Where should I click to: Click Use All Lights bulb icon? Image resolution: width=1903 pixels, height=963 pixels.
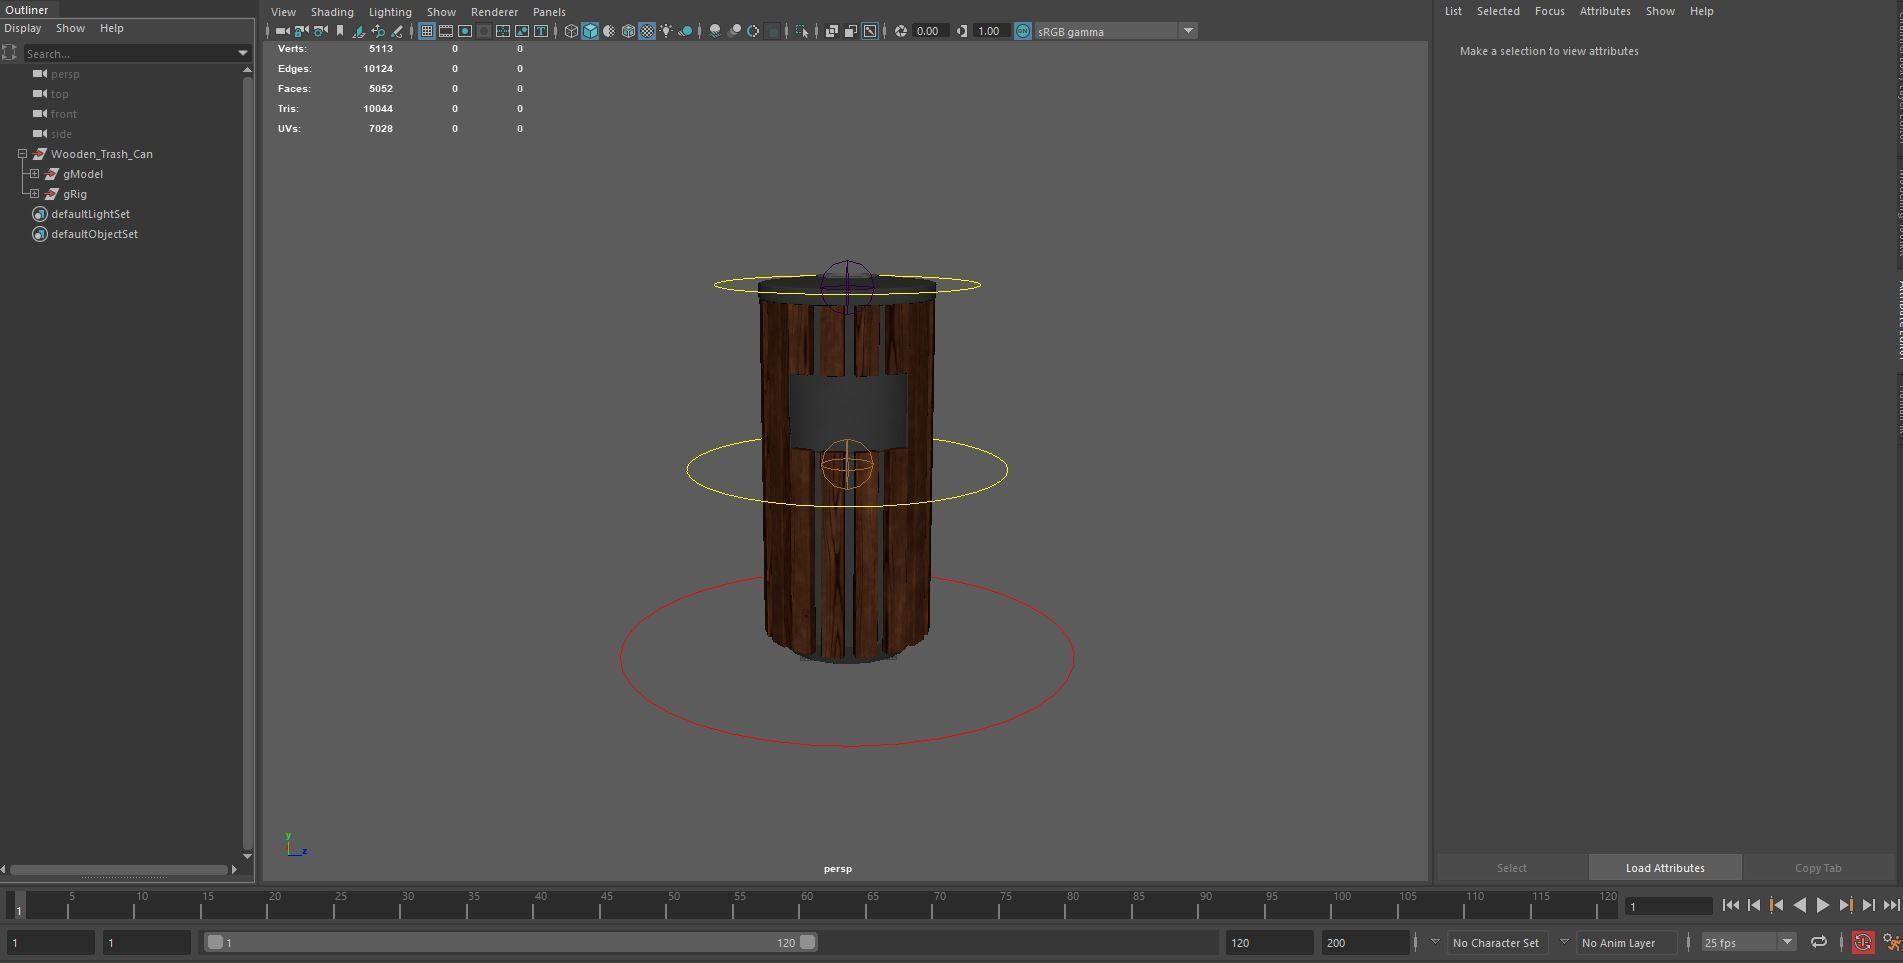tap(666, 31)
